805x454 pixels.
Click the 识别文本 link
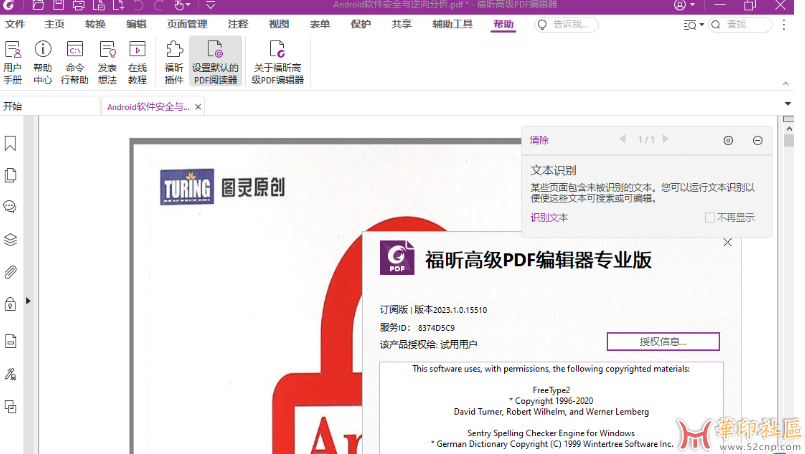[x=549, y=218]
